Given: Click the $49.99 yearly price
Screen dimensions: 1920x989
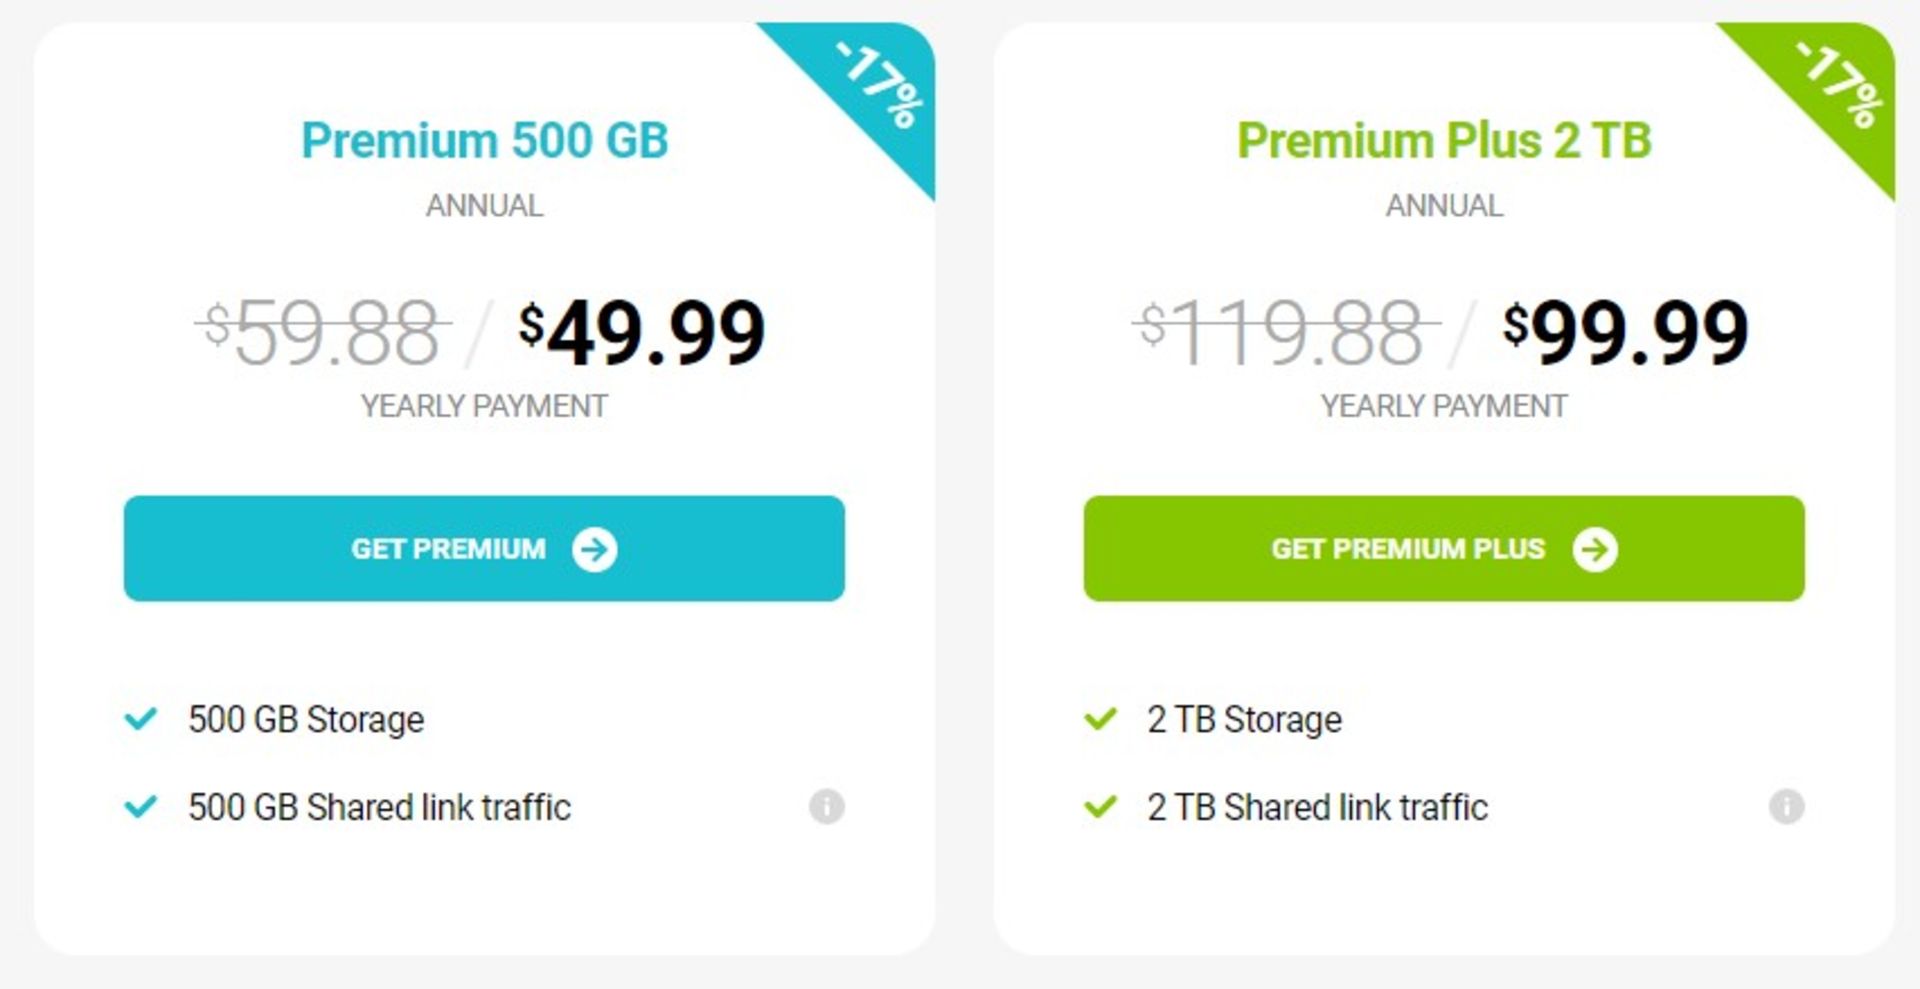Looking at the screenshot, I should point(642,332).
